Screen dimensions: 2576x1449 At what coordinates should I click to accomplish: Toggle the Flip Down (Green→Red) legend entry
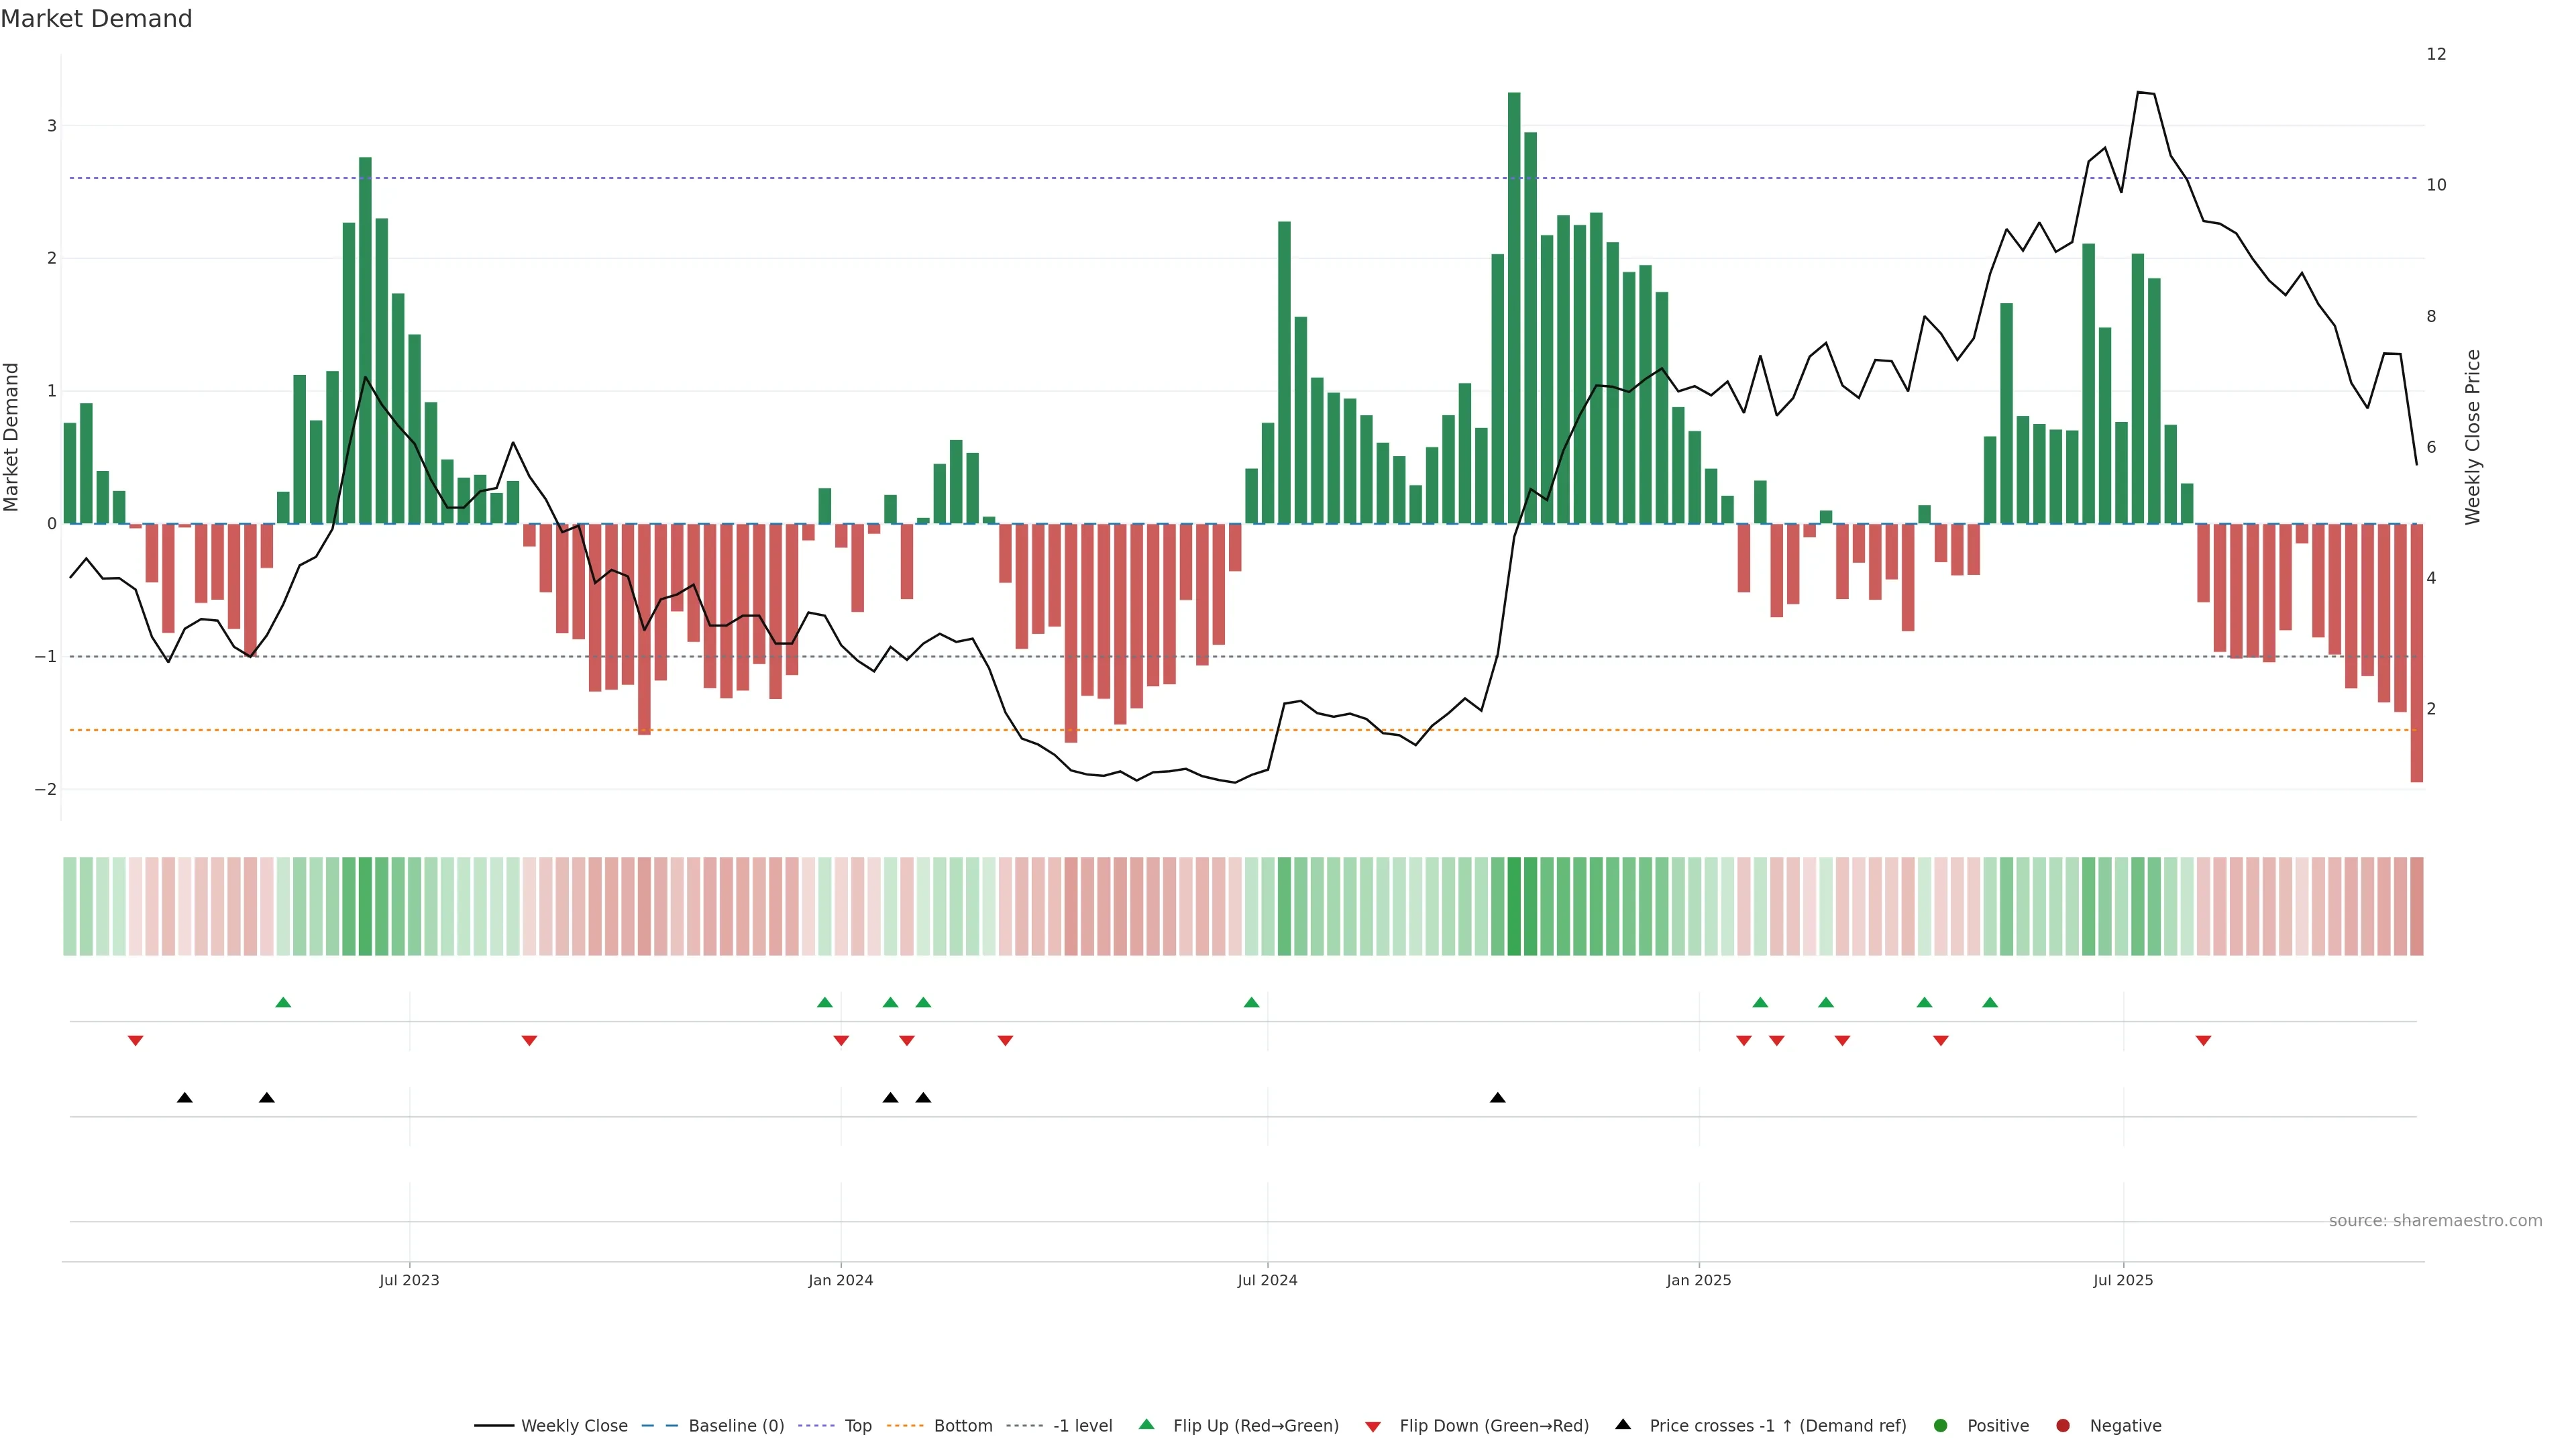pos(1493,1425)
